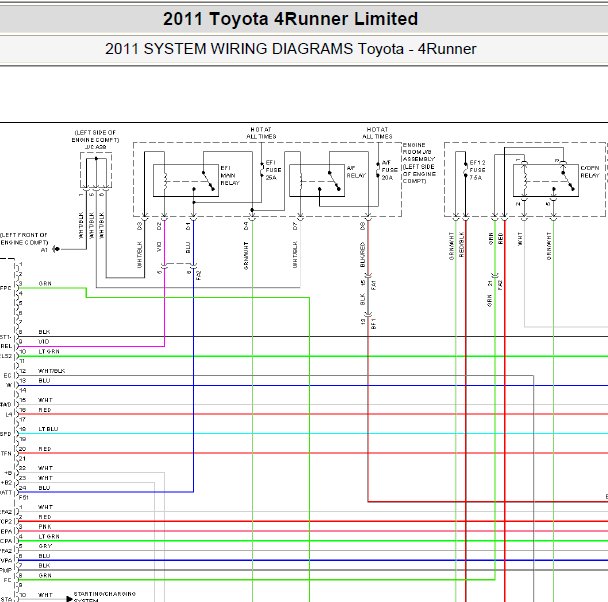Click the STARTING/CHARGING SYSTEM arrow marker
608x602 pixels.
(x=69, y=599)
